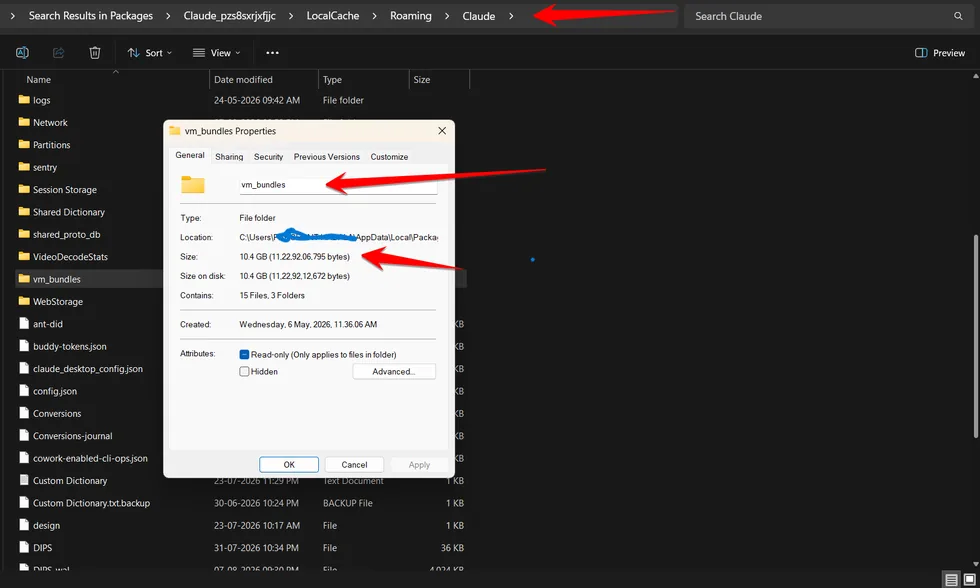Go to Search Results in Packages breadcrumb
This screenshot has width=980, height=588.
[x=91, y=16]
